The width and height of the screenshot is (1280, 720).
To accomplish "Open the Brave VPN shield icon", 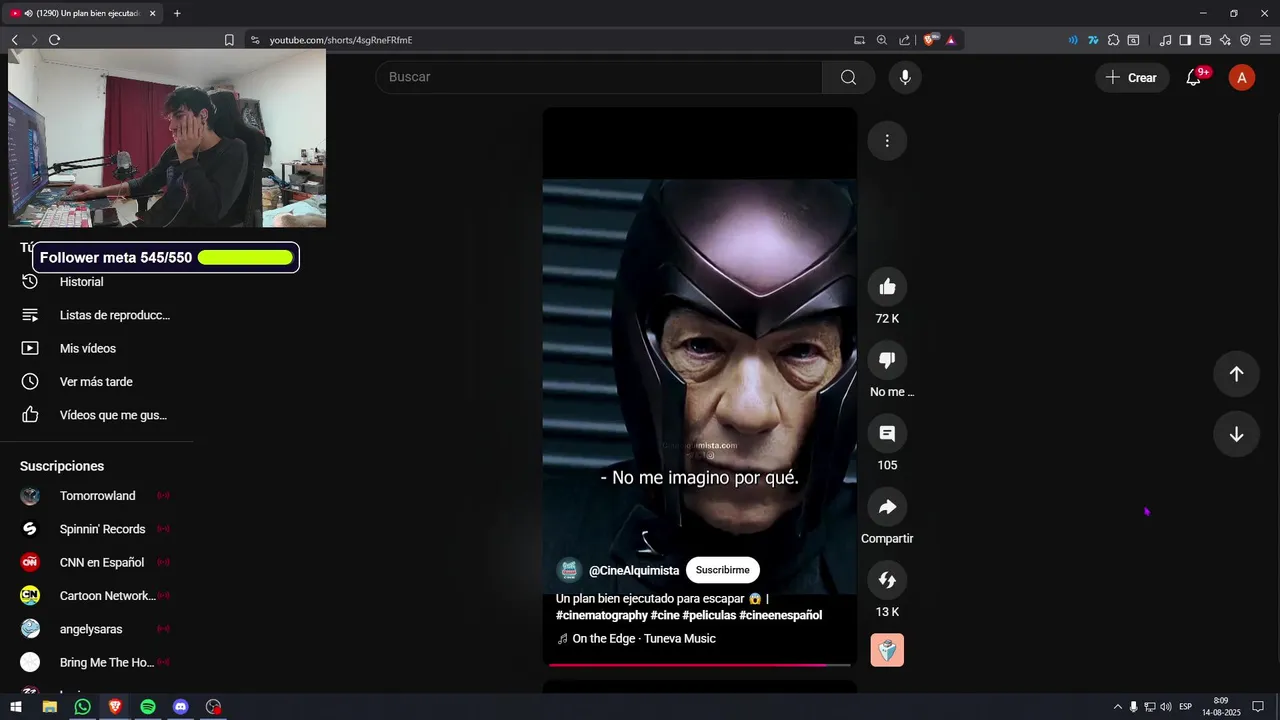I will click(x=1245, y=40).
